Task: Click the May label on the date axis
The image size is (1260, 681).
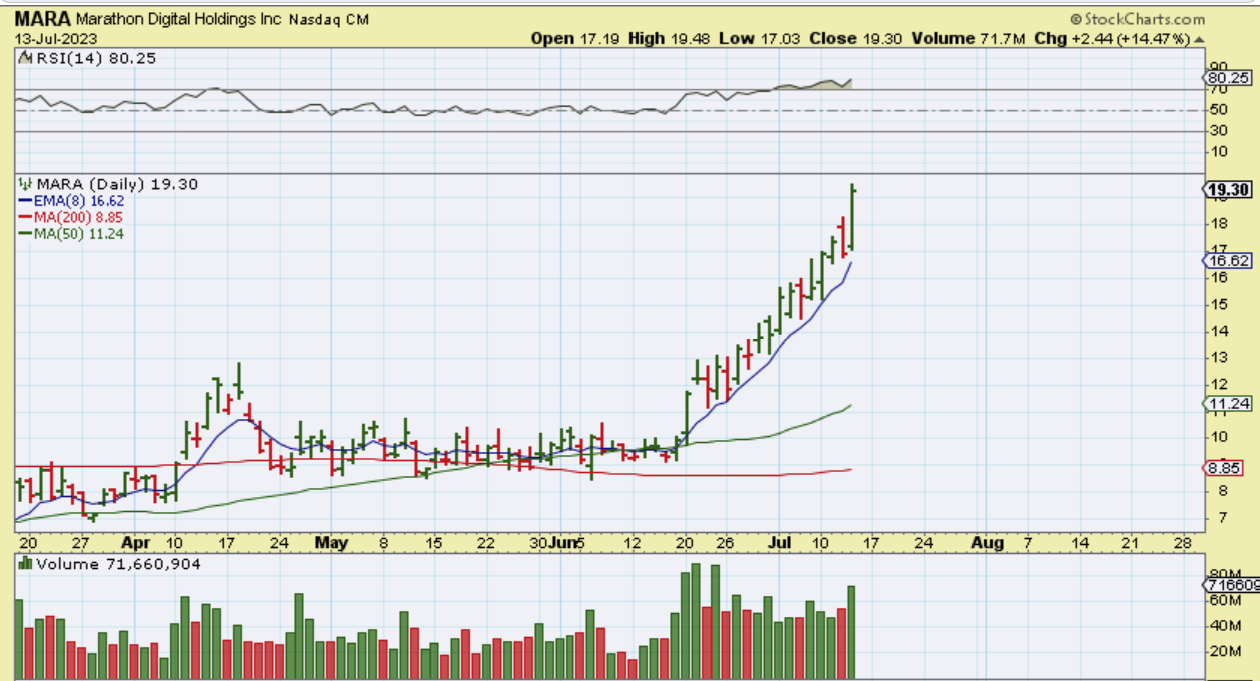Action: [331, 542]
